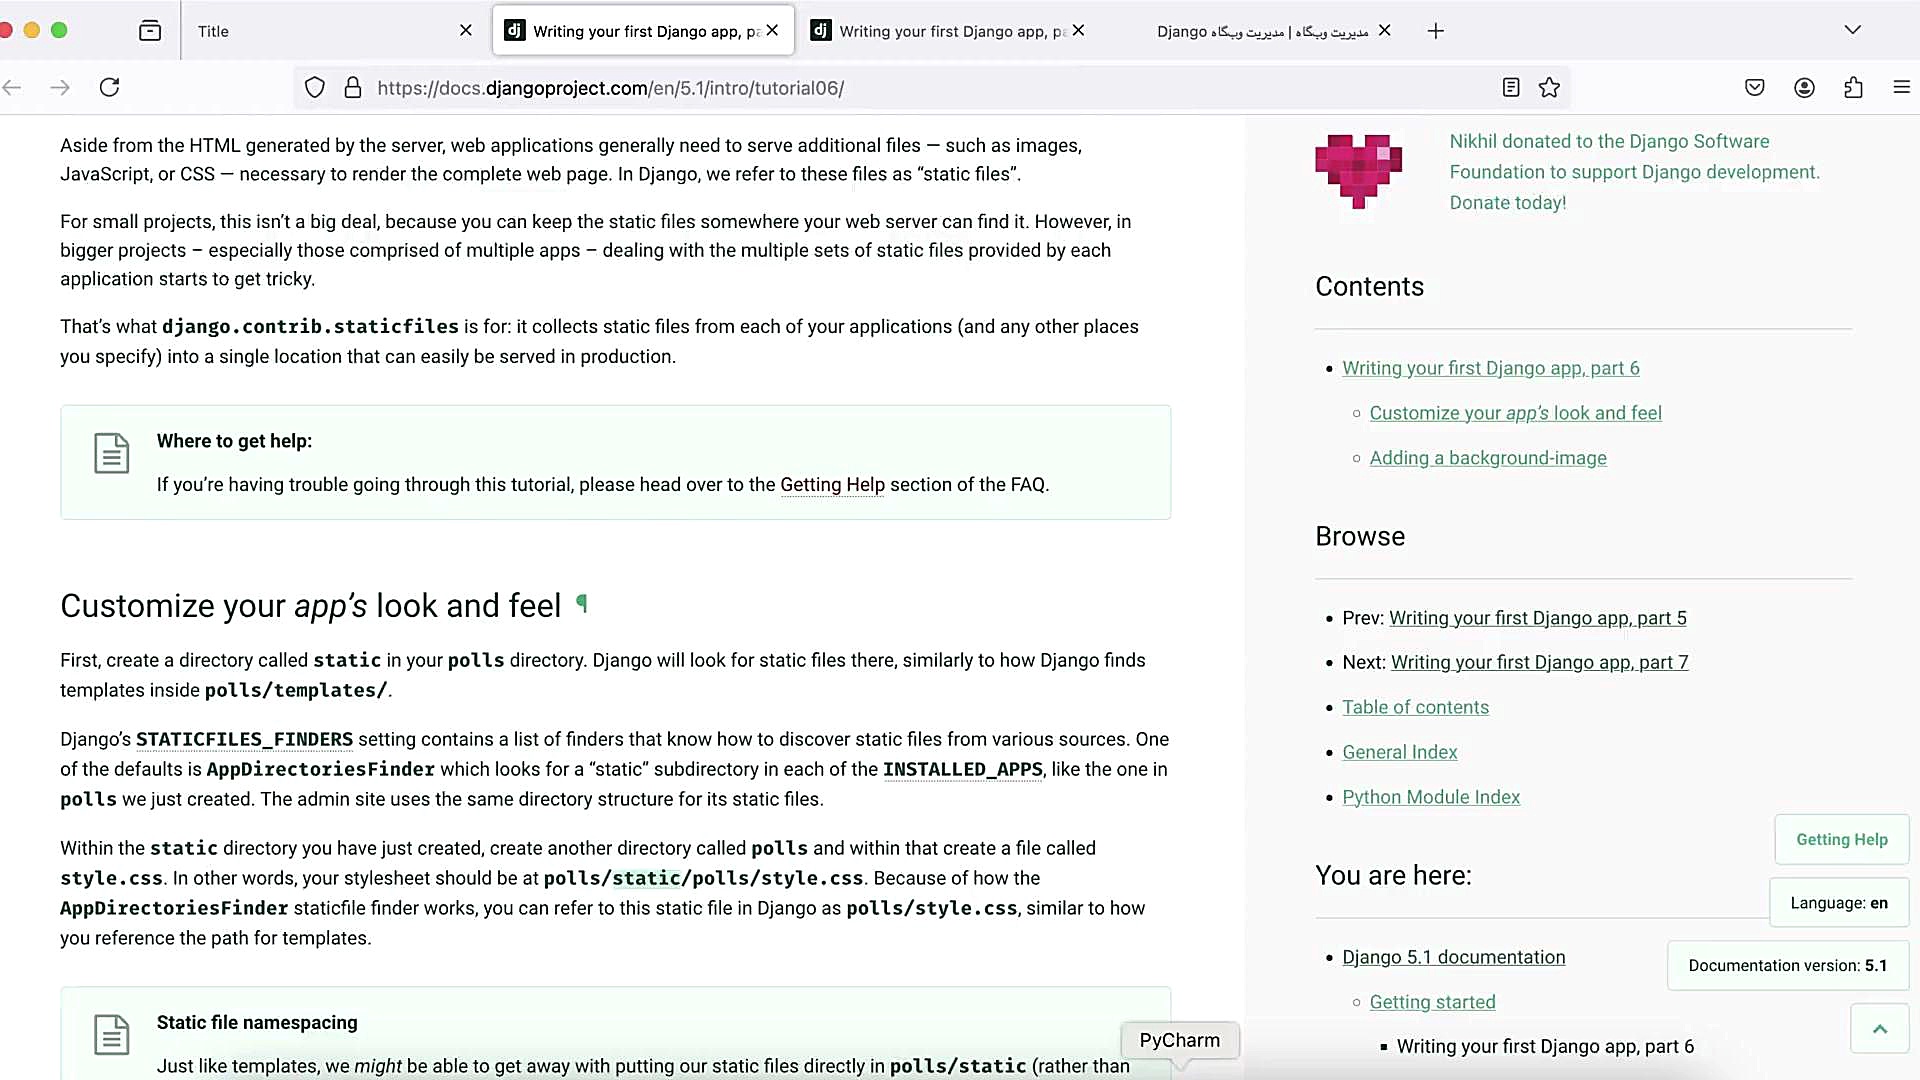The width and height of the screenshot is (1920, 1080).
Task: Open 'Python Module Index' link
Action: (1431, 798)
